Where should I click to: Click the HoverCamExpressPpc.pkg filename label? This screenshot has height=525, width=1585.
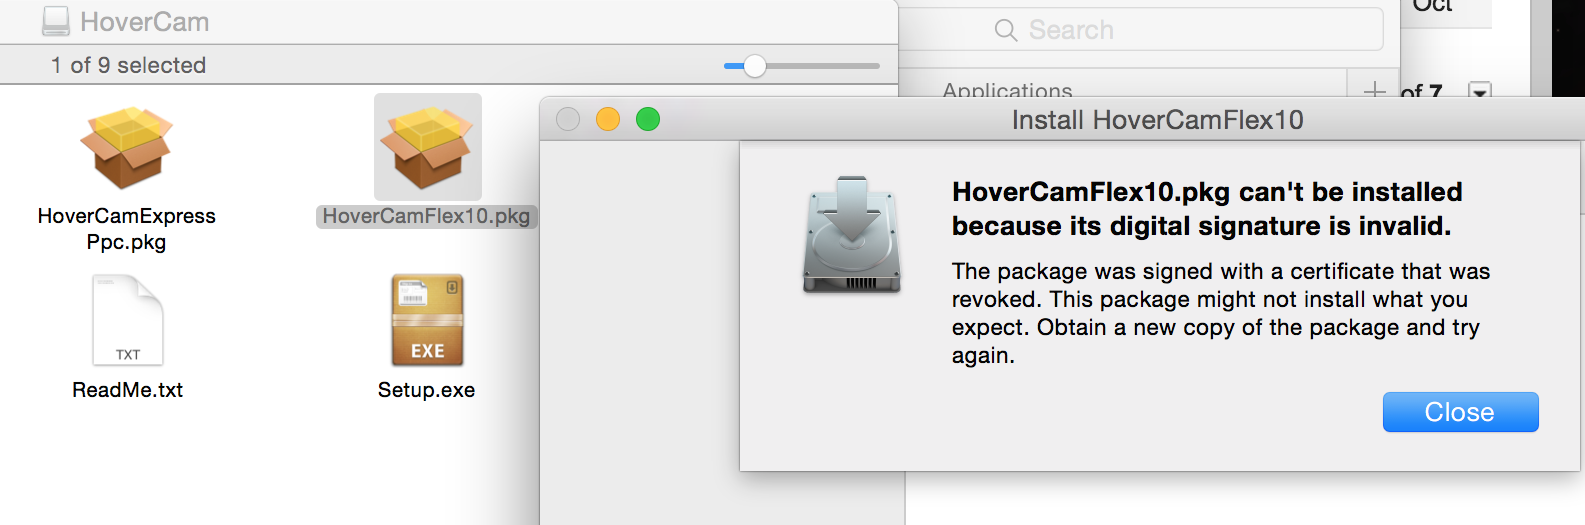126,229
